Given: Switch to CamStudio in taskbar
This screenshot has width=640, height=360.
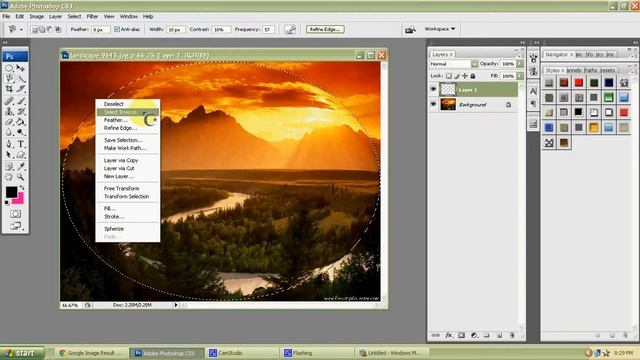Looking at the screenshot, I should [243, 353].
